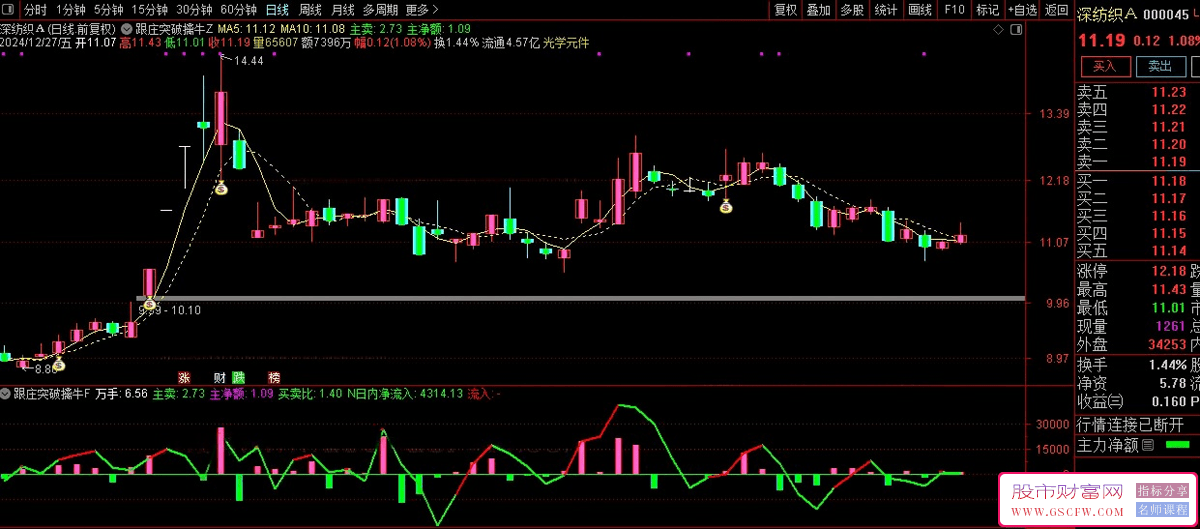Click the MA10: 11.08 indicator value

click(313, 30)
